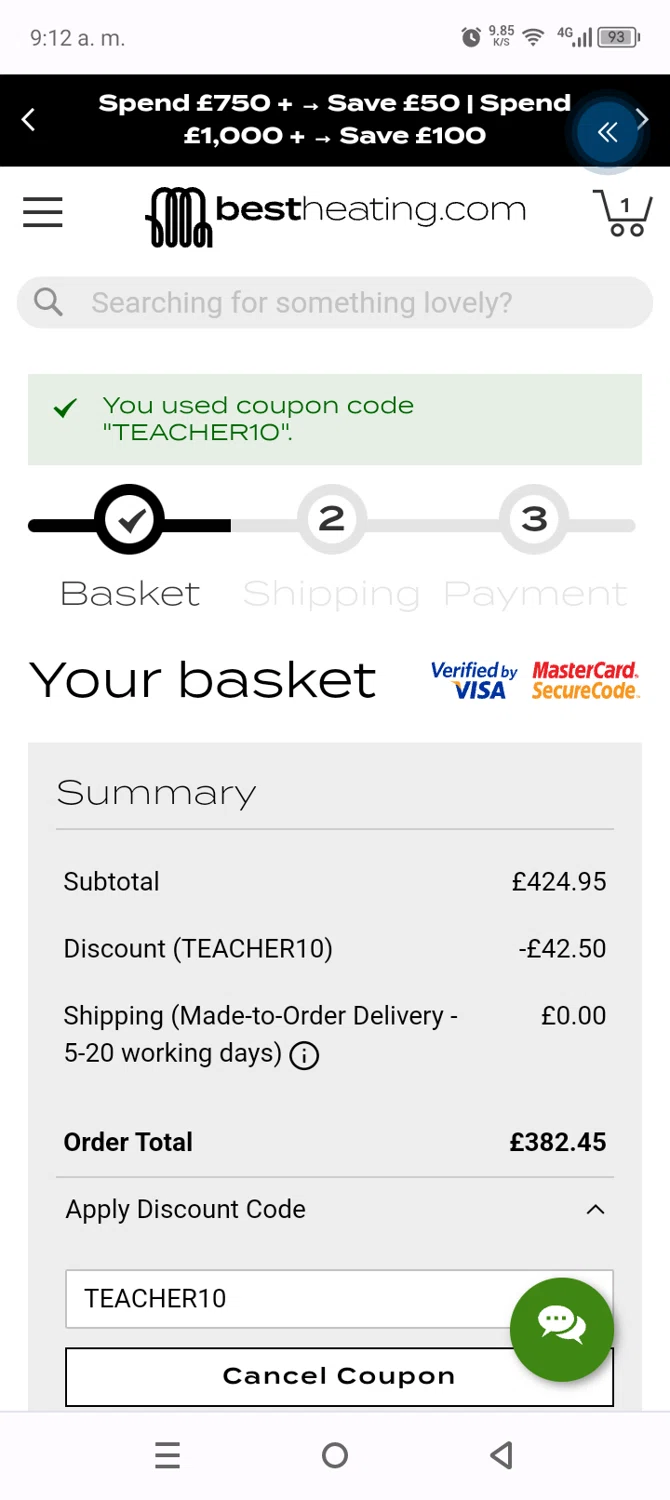Screen dimensions: 670x1500
Task: Go to Shipping step 2
Action: click(x=331, y=520)
